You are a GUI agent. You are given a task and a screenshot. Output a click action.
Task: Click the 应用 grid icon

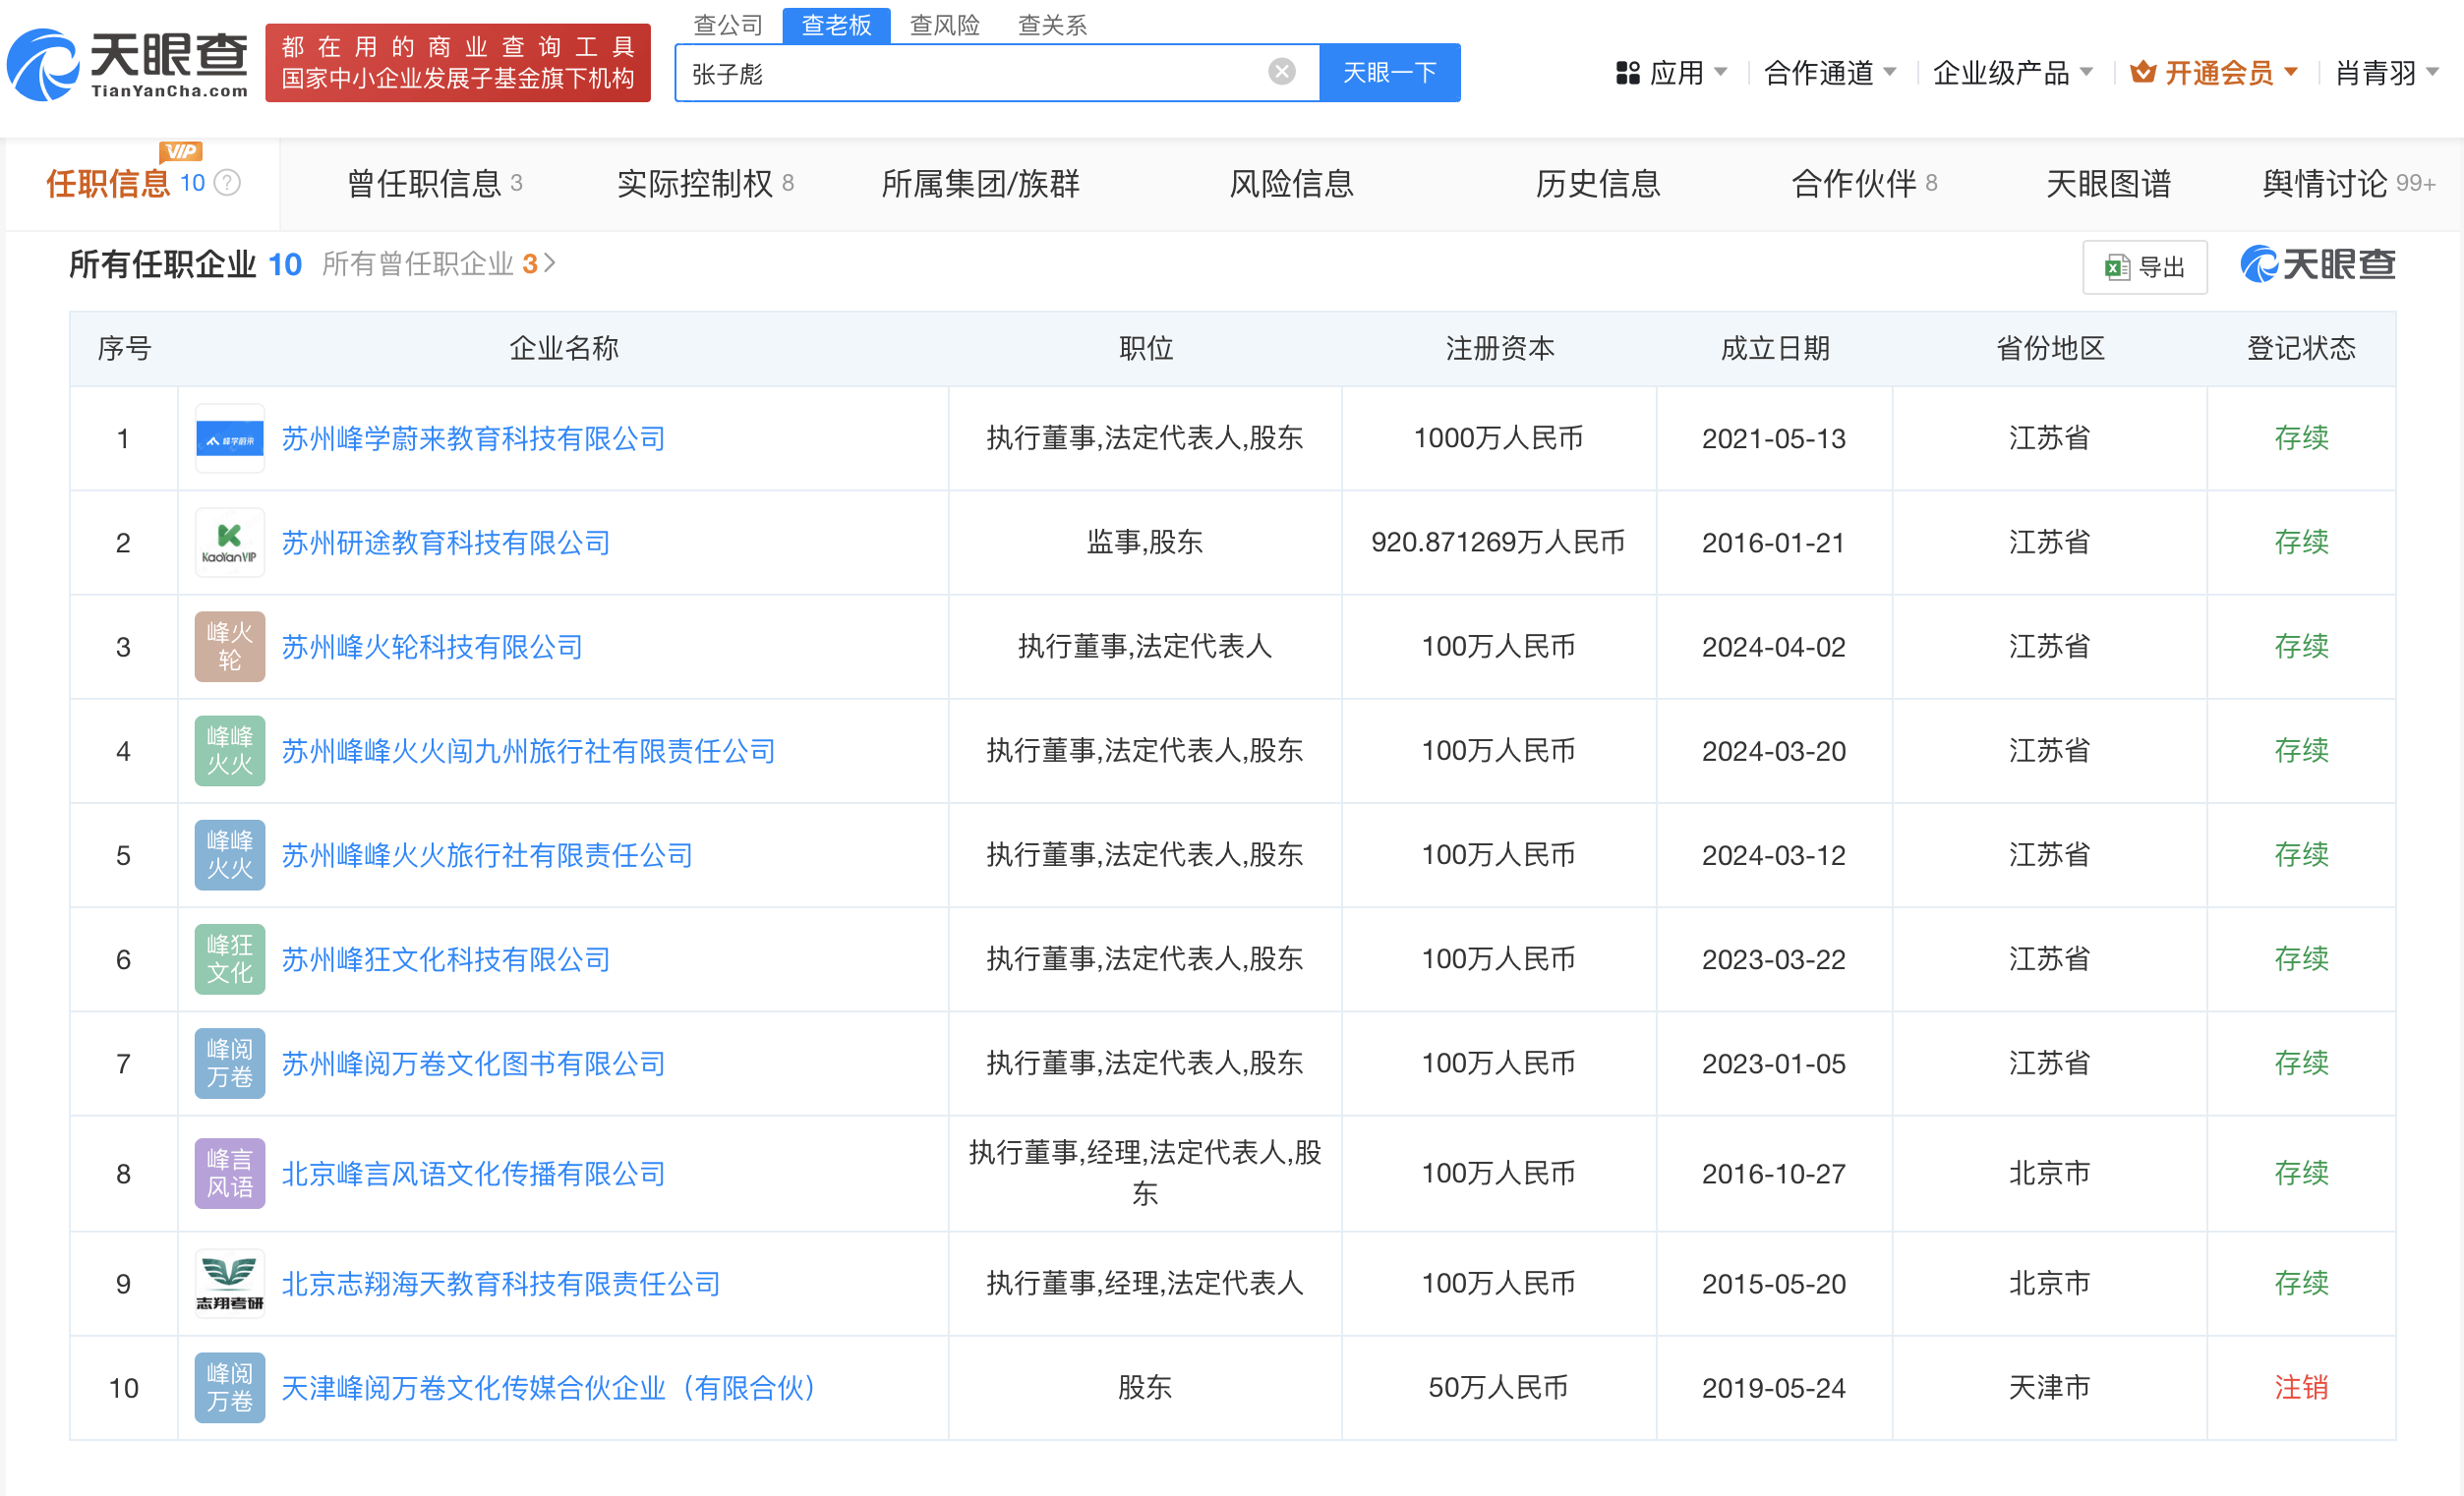tap(1627, 73)
